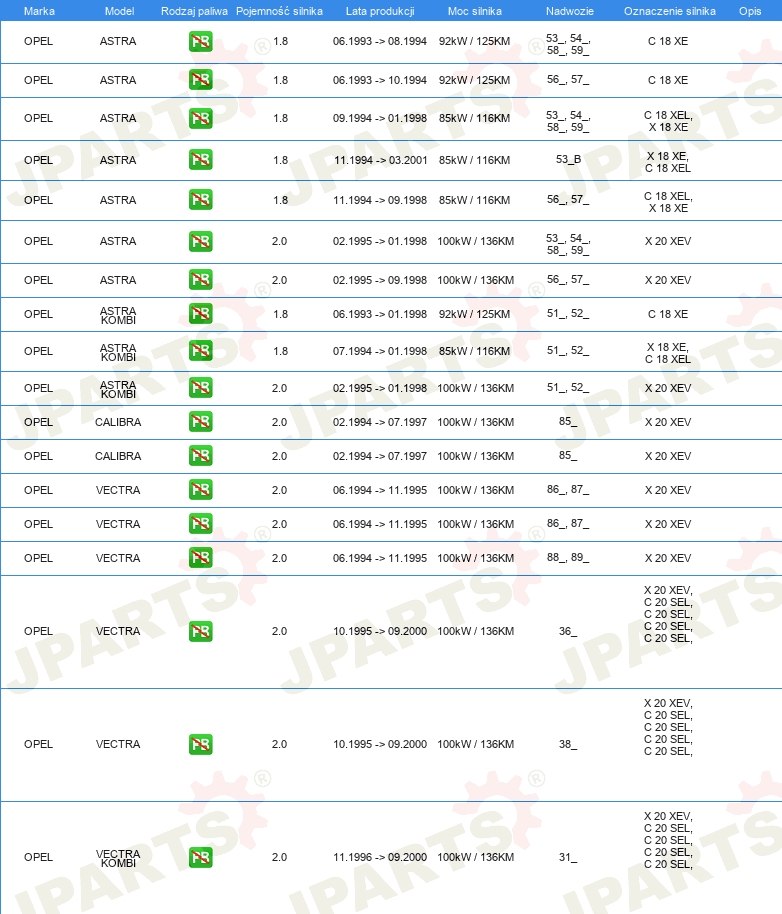This screenshot has width=782, height=914.
Task: Click engine code C 18 XE in Astra Kombi row
Action: point(668,314)
